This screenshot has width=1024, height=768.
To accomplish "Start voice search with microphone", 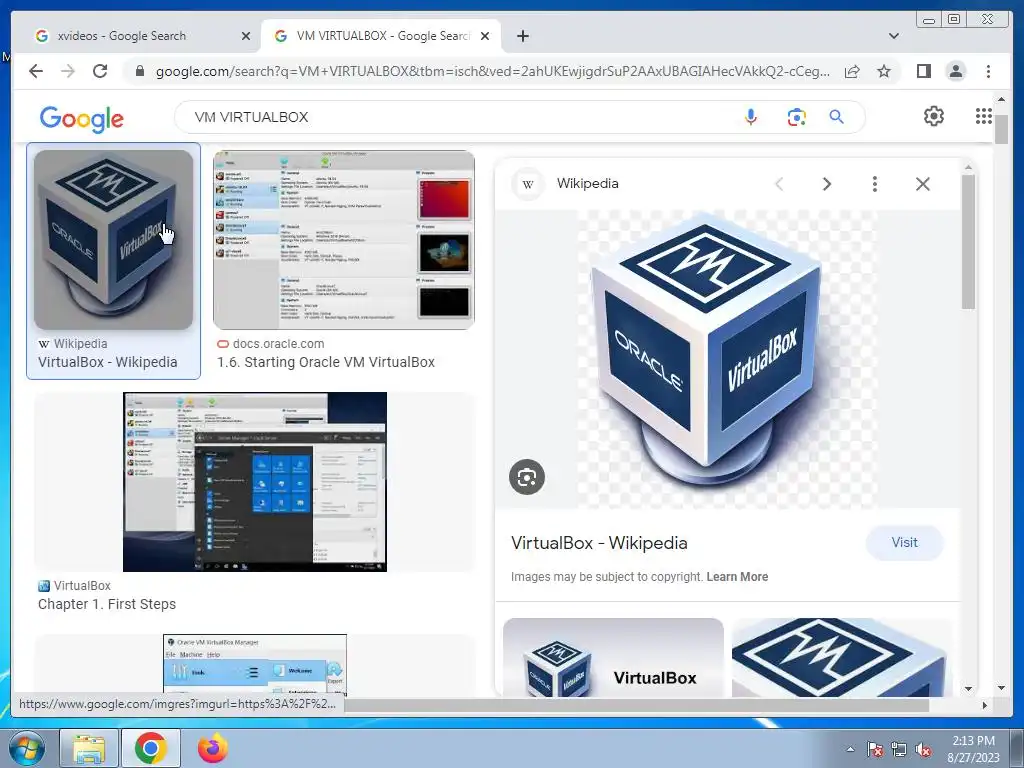I will pos(751,117).
